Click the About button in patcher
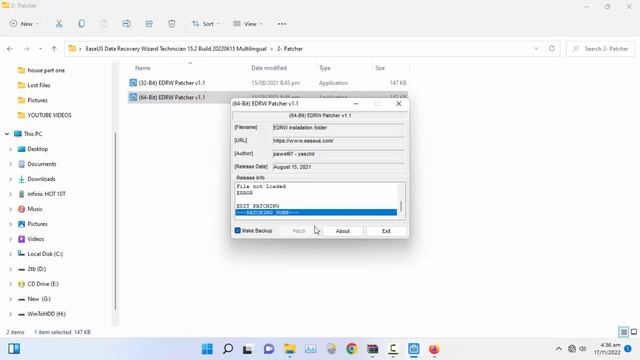 [x=343, y=231]
